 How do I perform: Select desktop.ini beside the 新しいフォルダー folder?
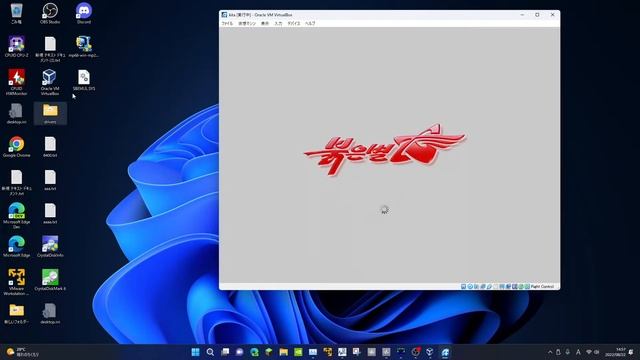(50, 314)
